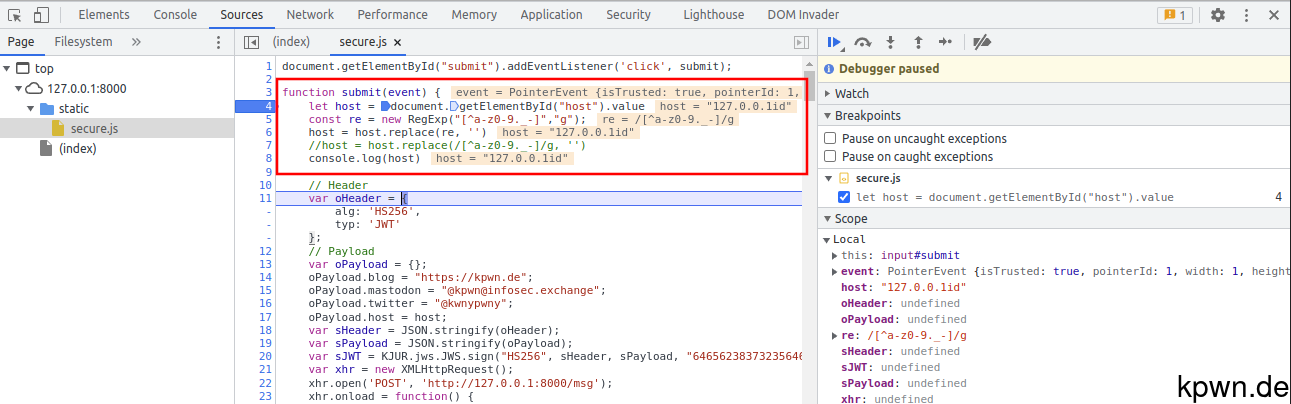This screenshot has width=1291, height=404.
Task: Switch to the Console tab
Action: click(175, 15)
